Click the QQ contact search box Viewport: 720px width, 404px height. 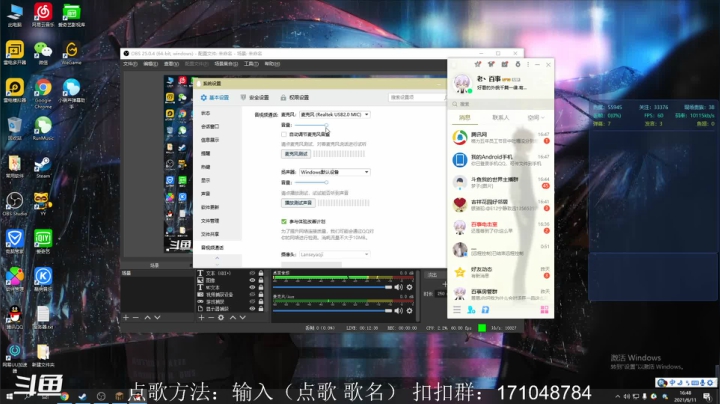[501, 104]
